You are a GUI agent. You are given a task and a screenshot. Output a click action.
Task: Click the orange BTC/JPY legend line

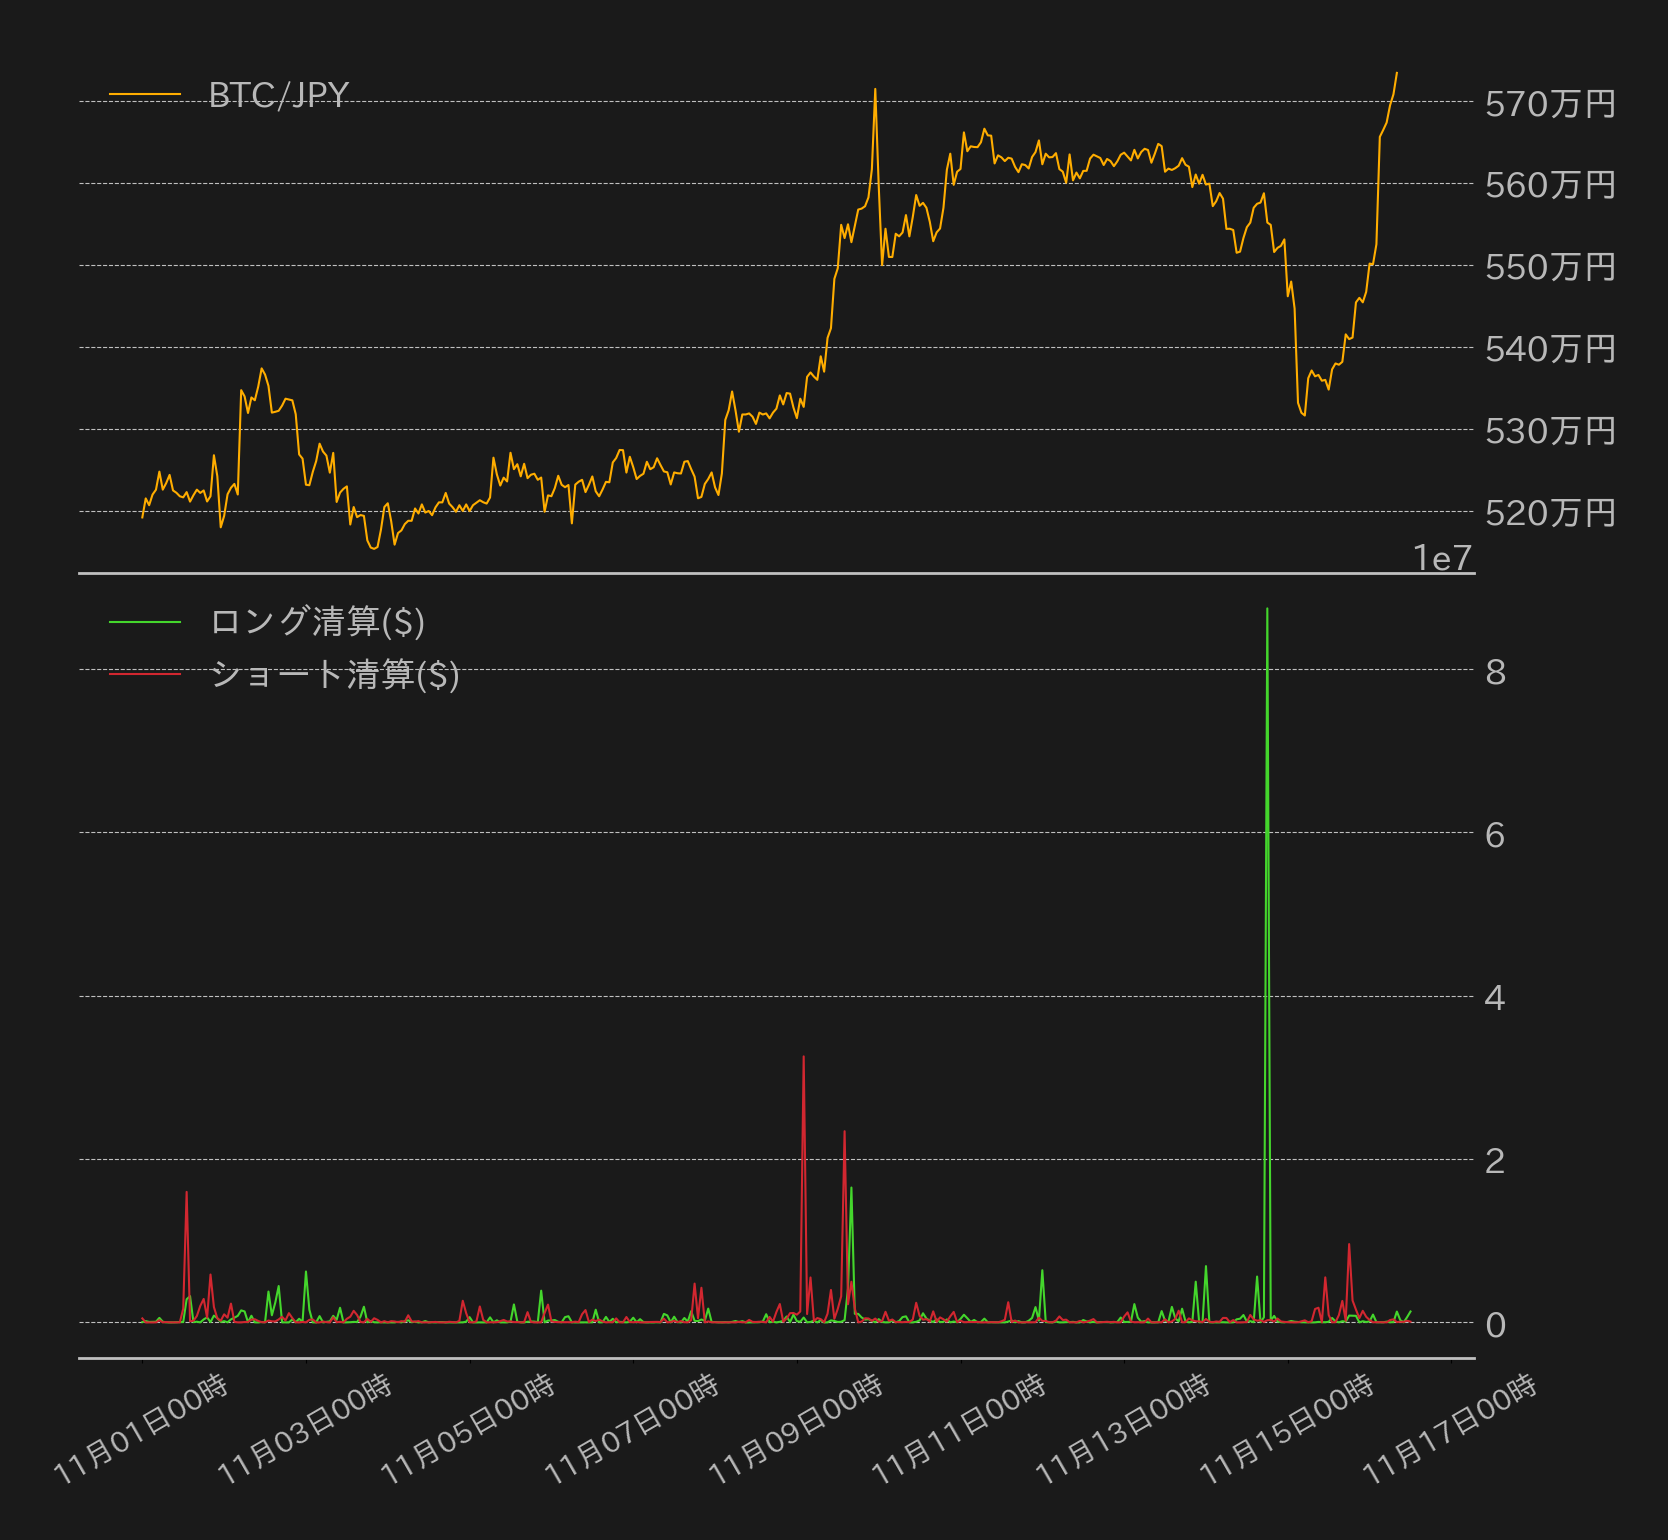145,95
